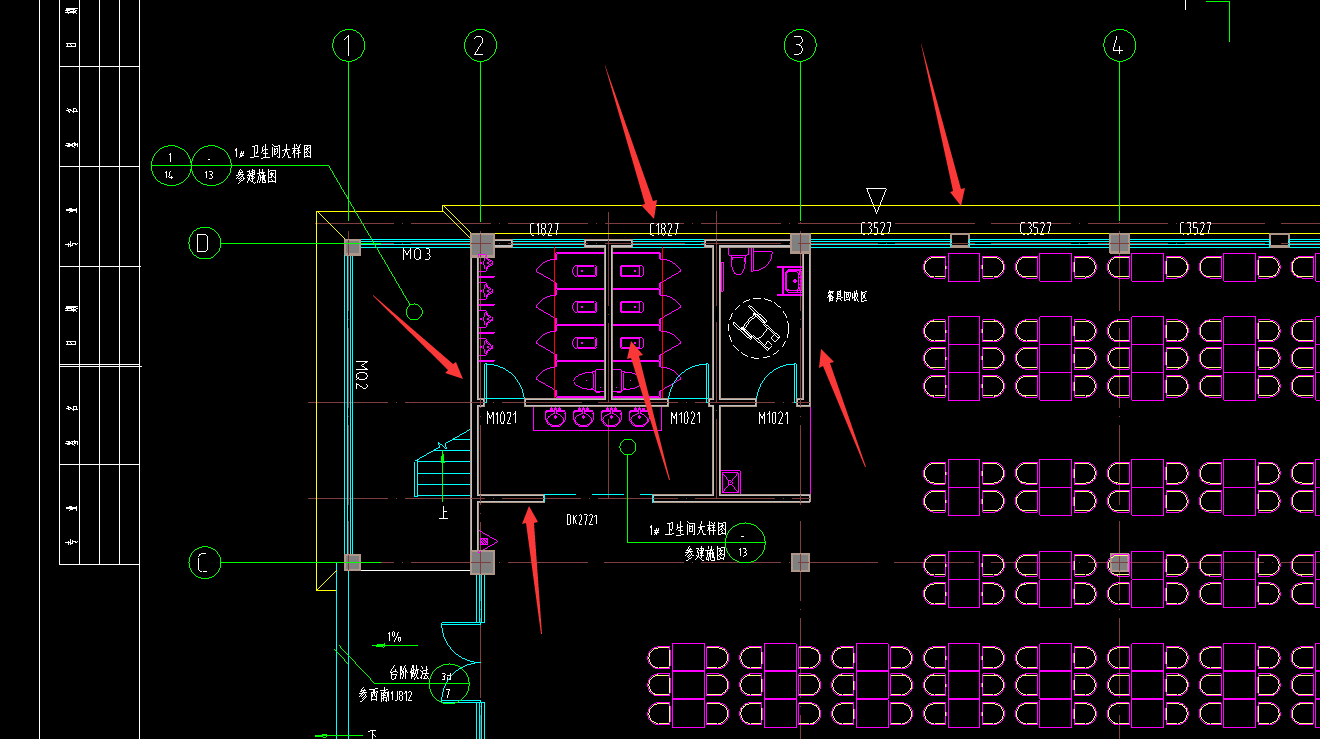The image size is (1320, 739).
Task: Select the M03 door label
Action: (417, 255)
